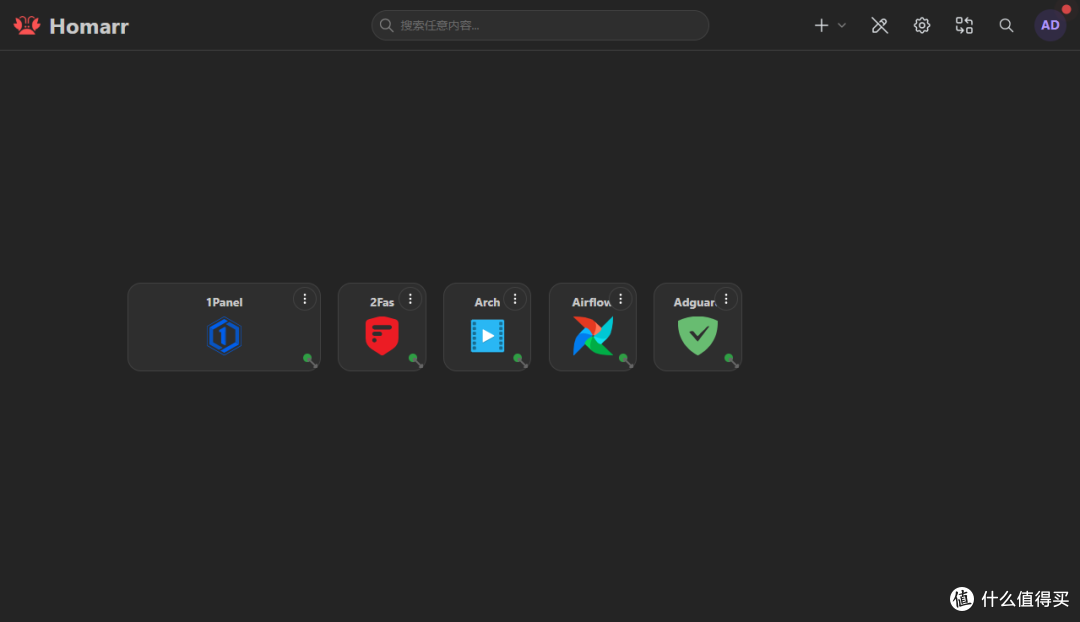Toggle board edit mode pencil icon
The width and height of the screenshot is (1080, 622).
click(x=880, y=25)
